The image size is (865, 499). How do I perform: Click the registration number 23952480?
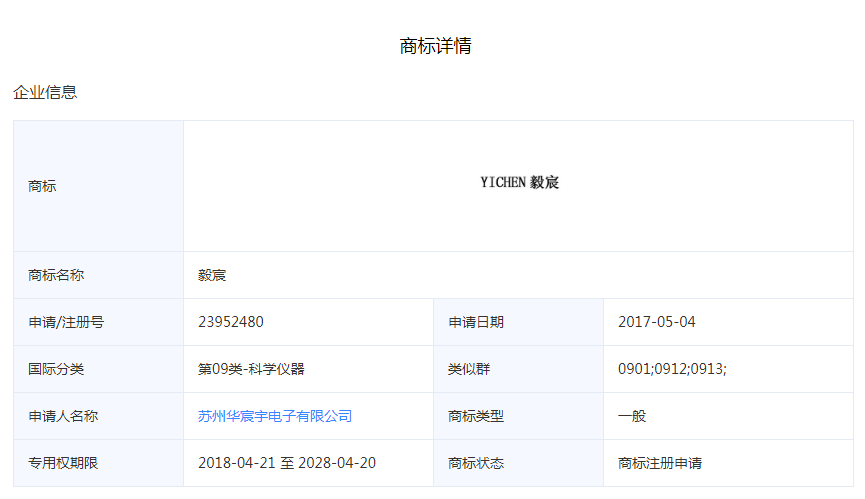pyautogui.click(x=231, y=322)
